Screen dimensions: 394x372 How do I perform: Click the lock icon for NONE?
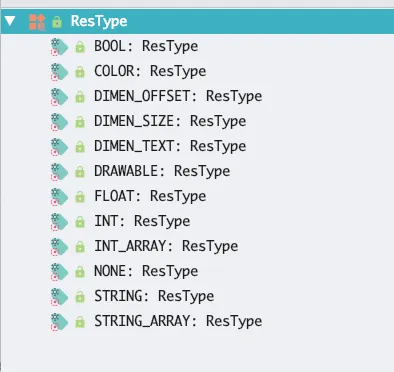[x=80, y=272]
